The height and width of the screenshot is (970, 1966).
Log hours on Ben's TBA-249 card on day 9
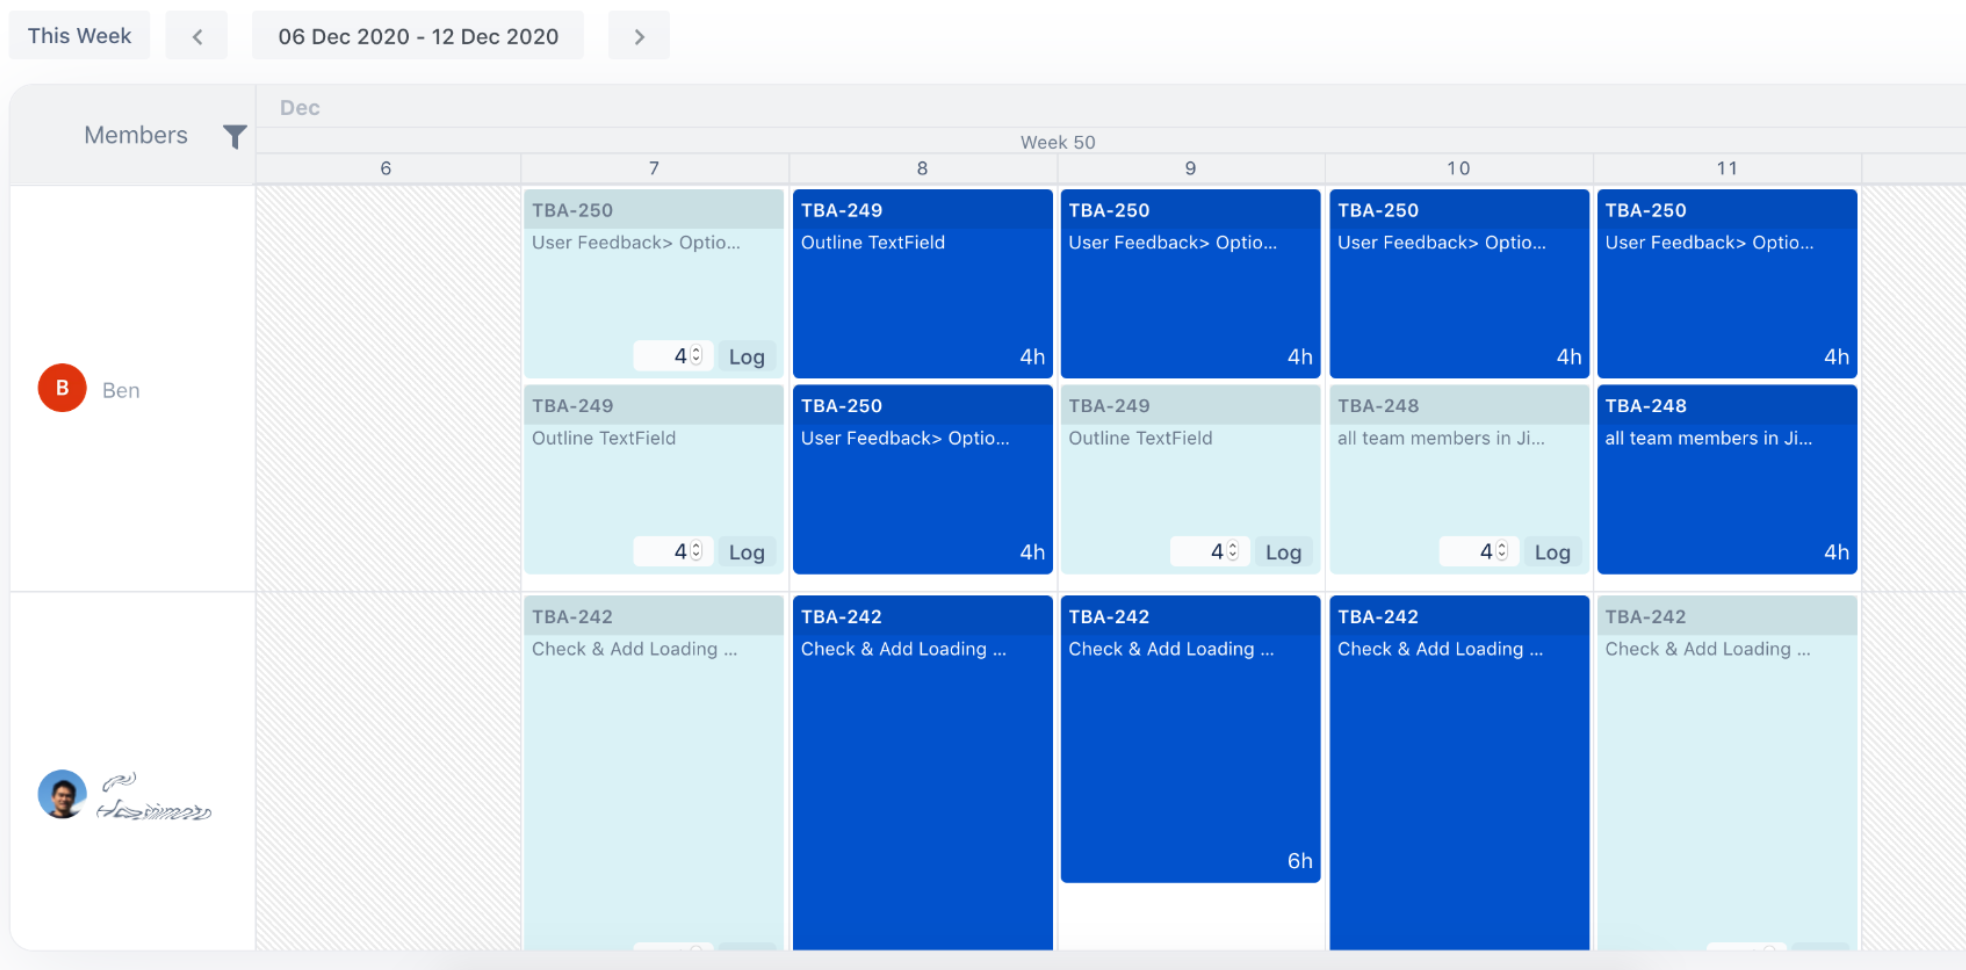(1283, 552)
